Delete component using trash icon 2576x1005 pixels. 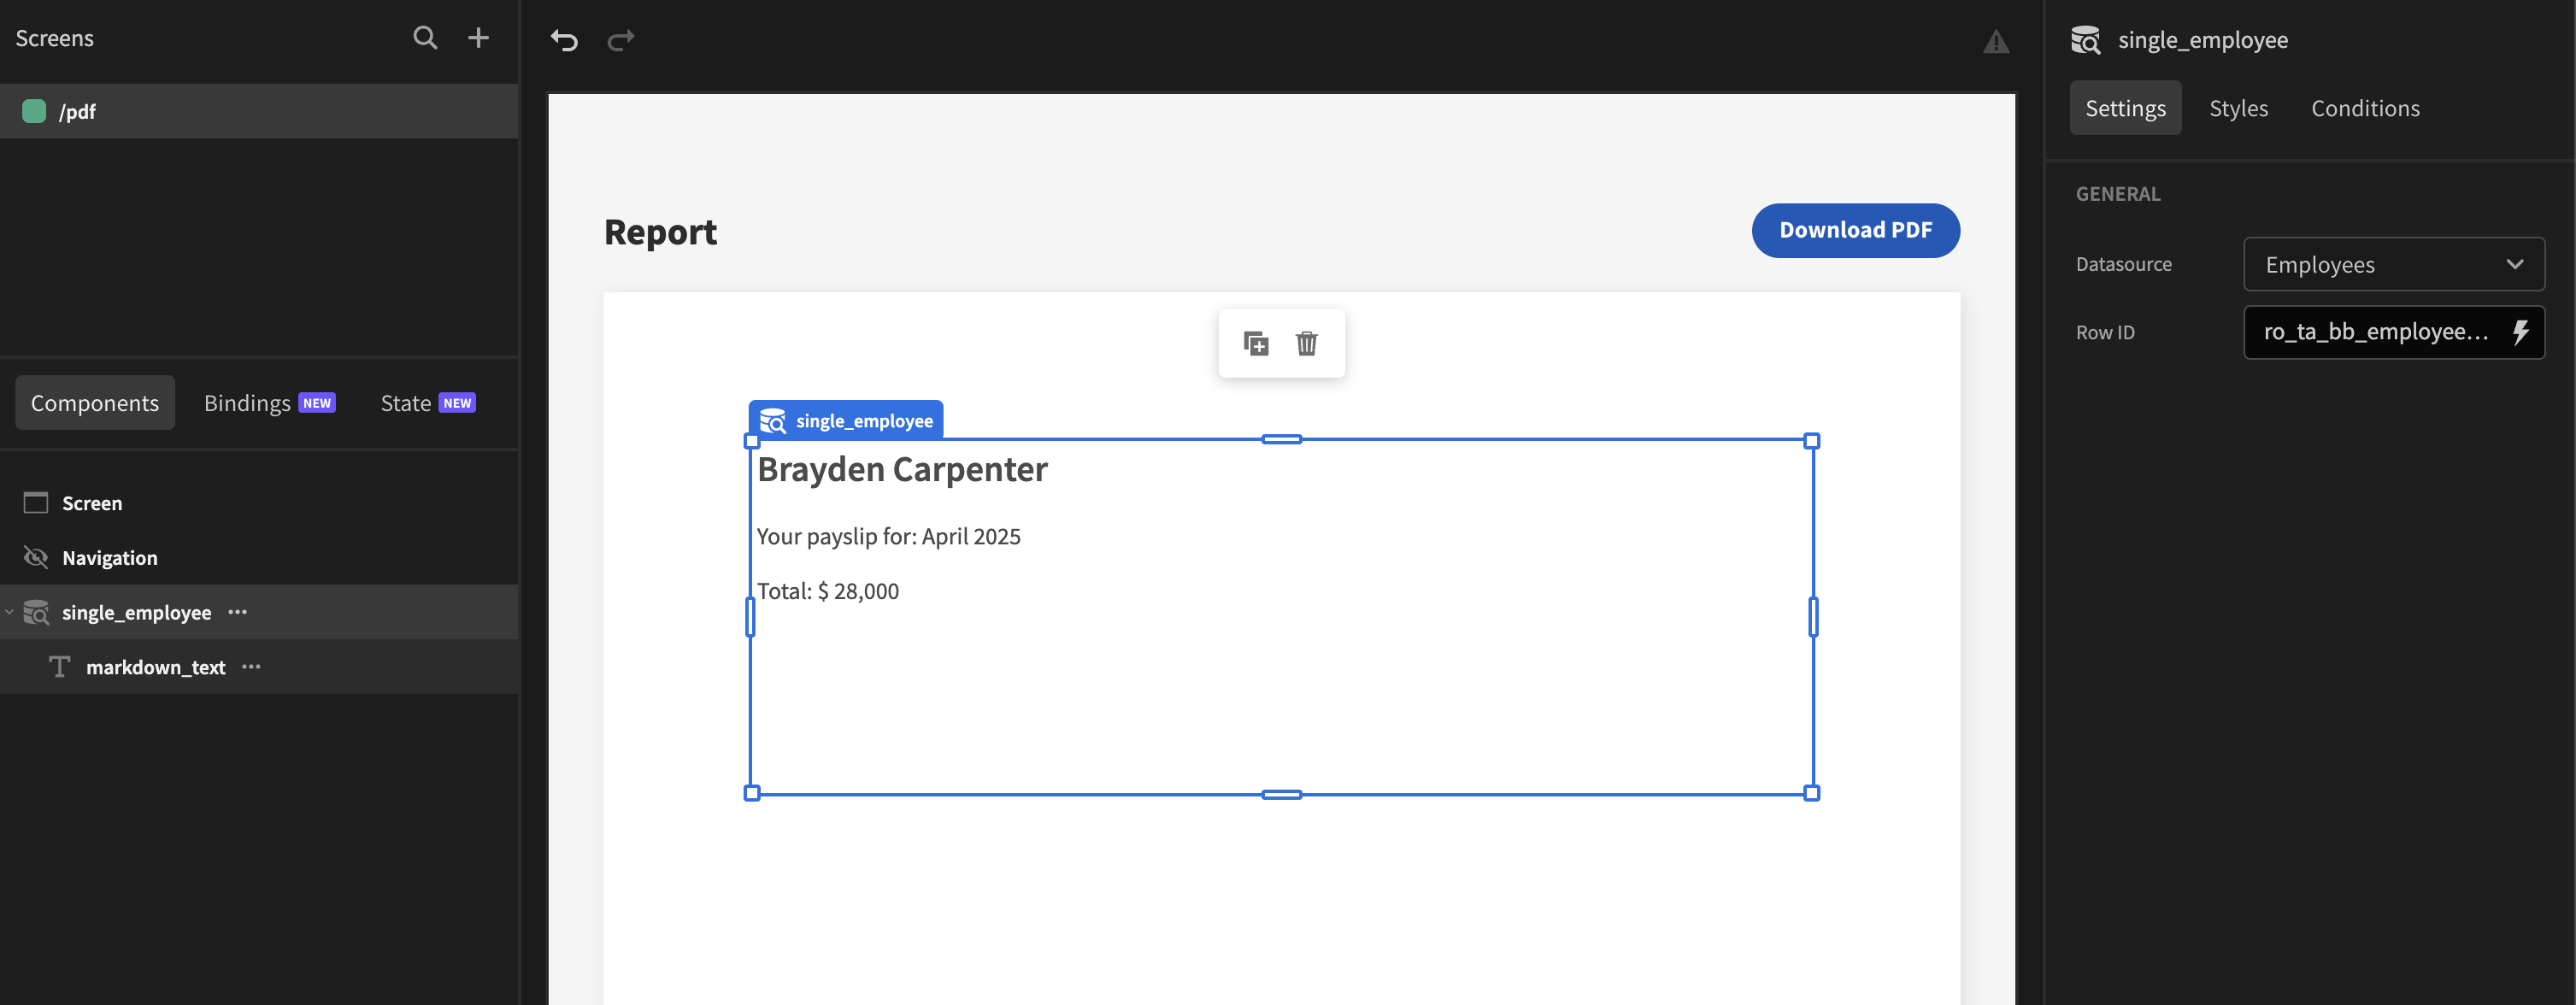pos(1306,343)
